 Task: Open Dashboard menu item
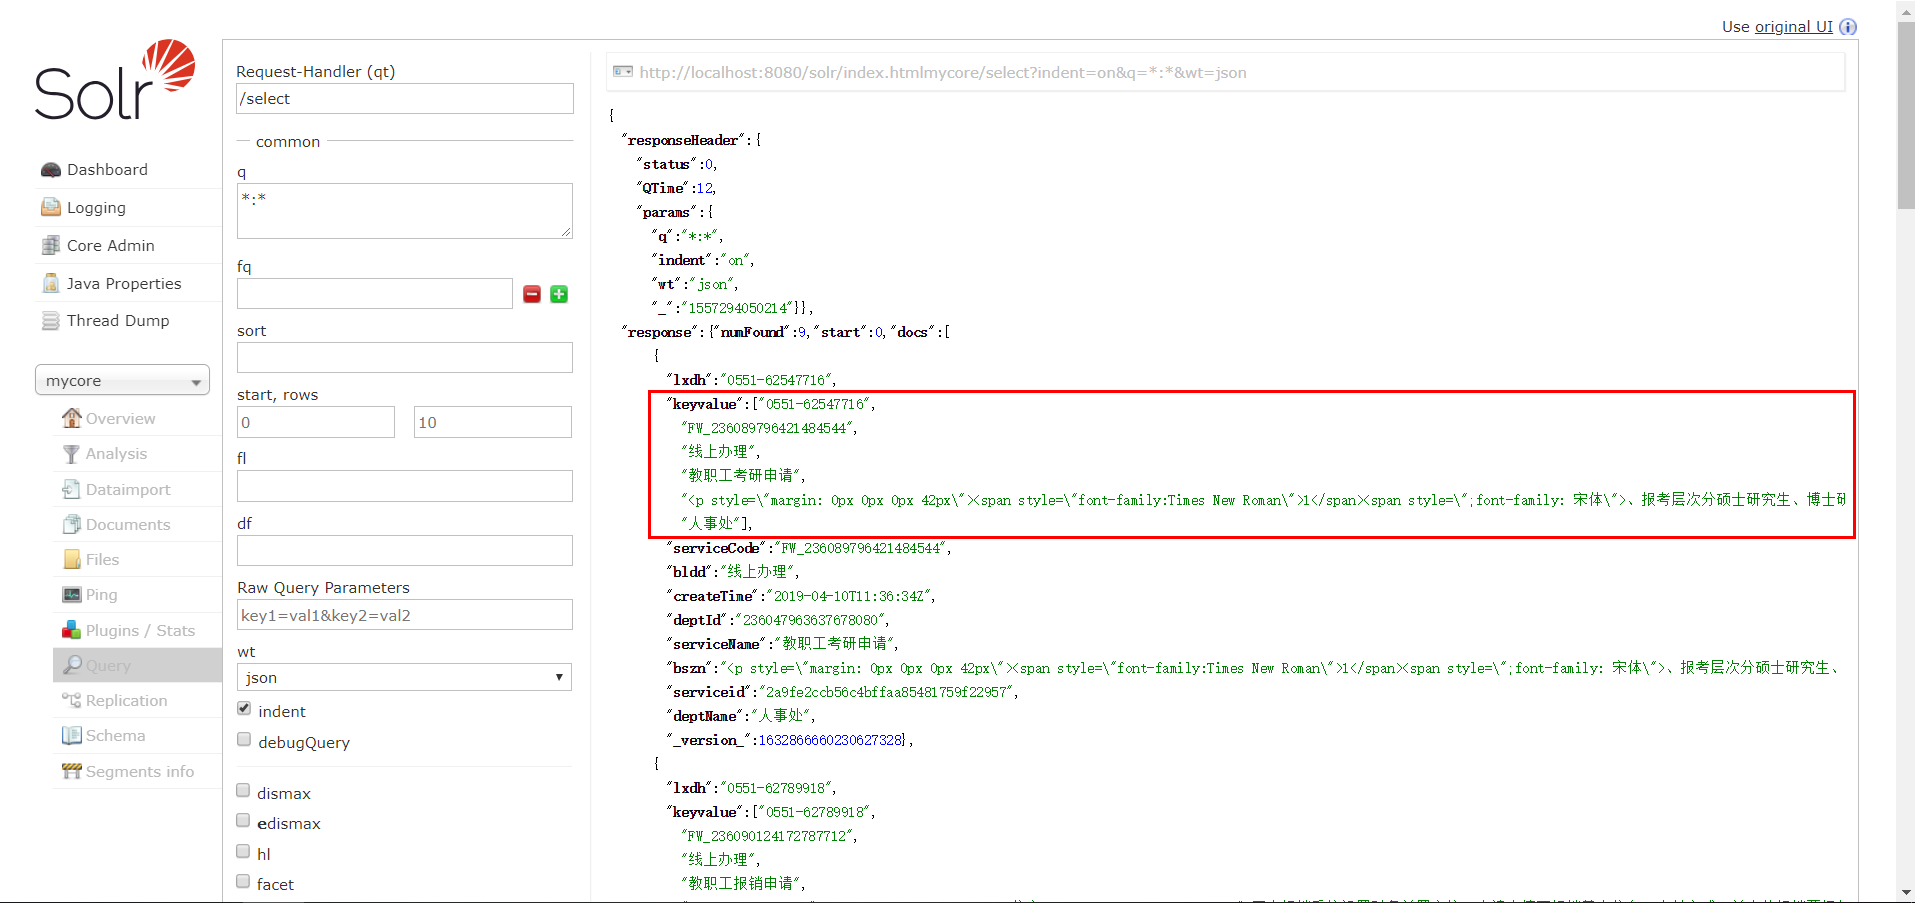point(107,170)
